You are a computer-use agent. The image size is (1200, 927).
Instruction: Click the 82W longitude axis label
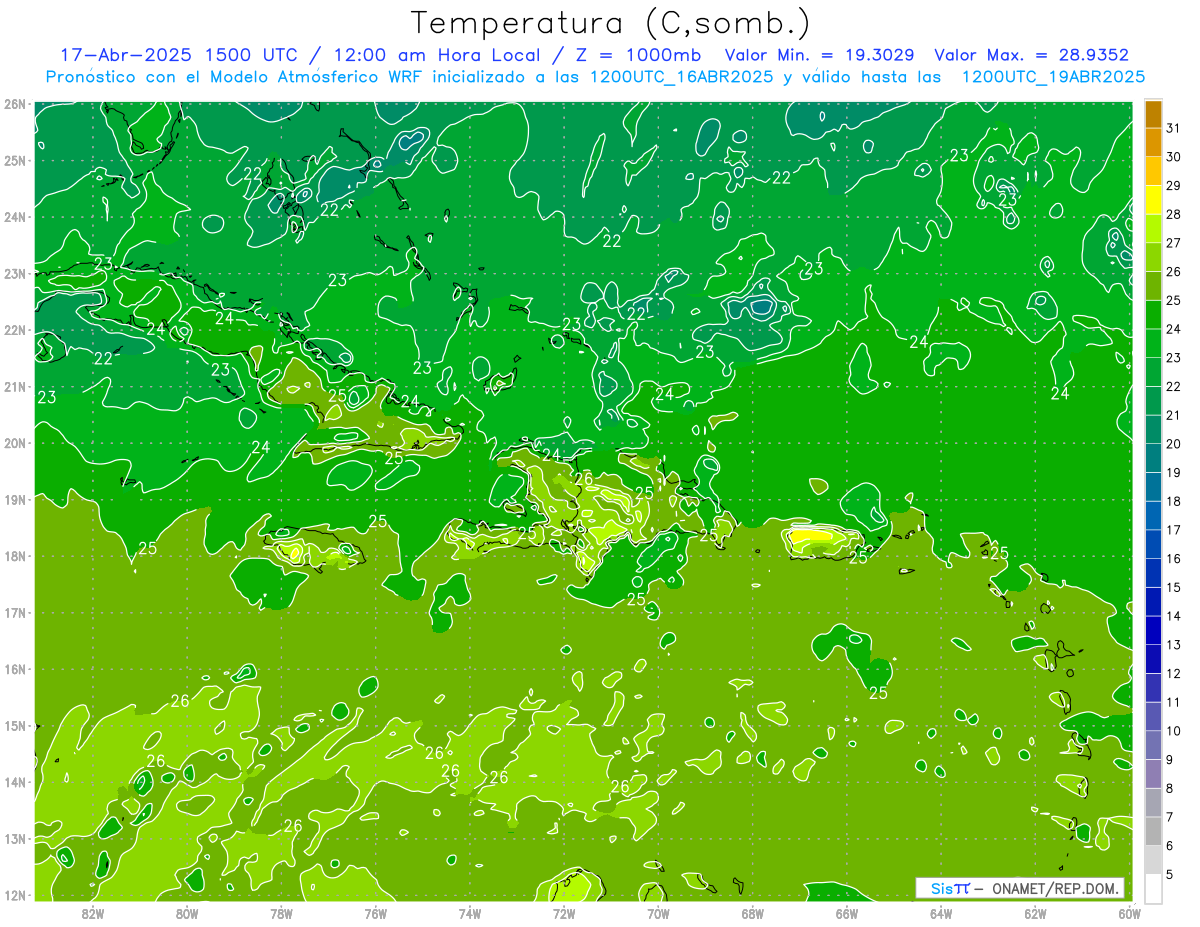click(x=92, y=913)
